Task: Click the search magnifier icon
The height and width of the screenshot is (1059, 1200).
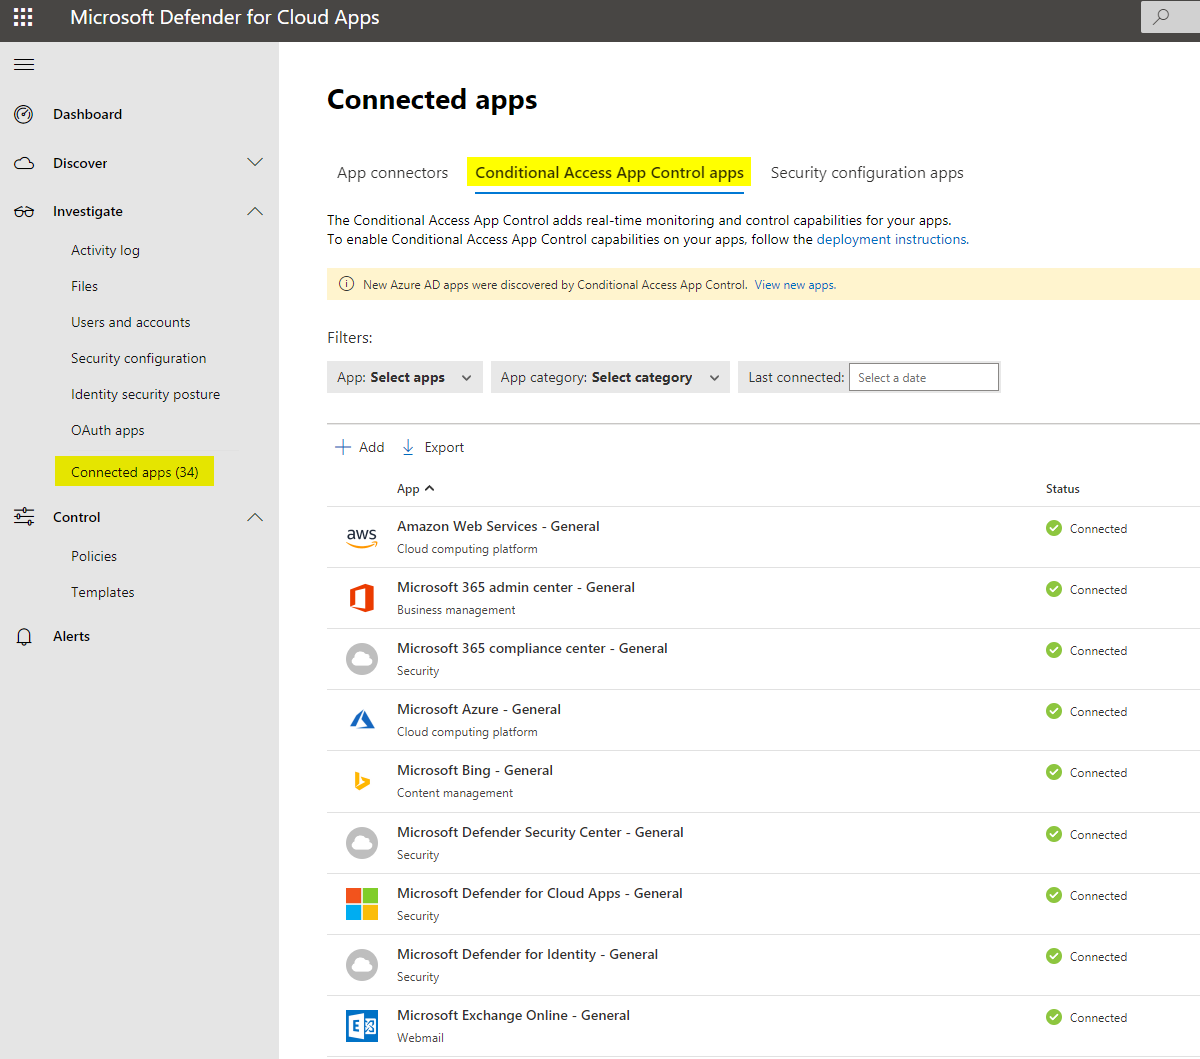Action: click(1161, 17)
